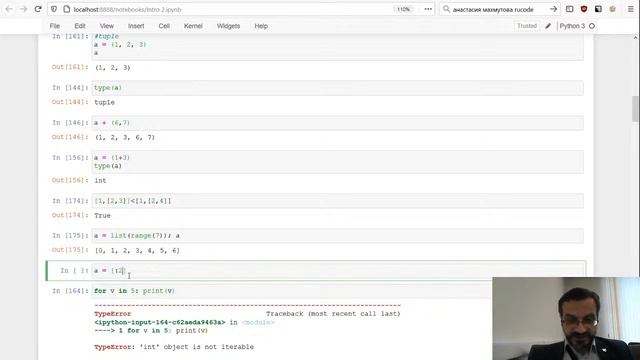The width and height of the screenshot is (640, 360).
Task: Click the Python 3 kernel label
Action: click(x=572, y=26)
